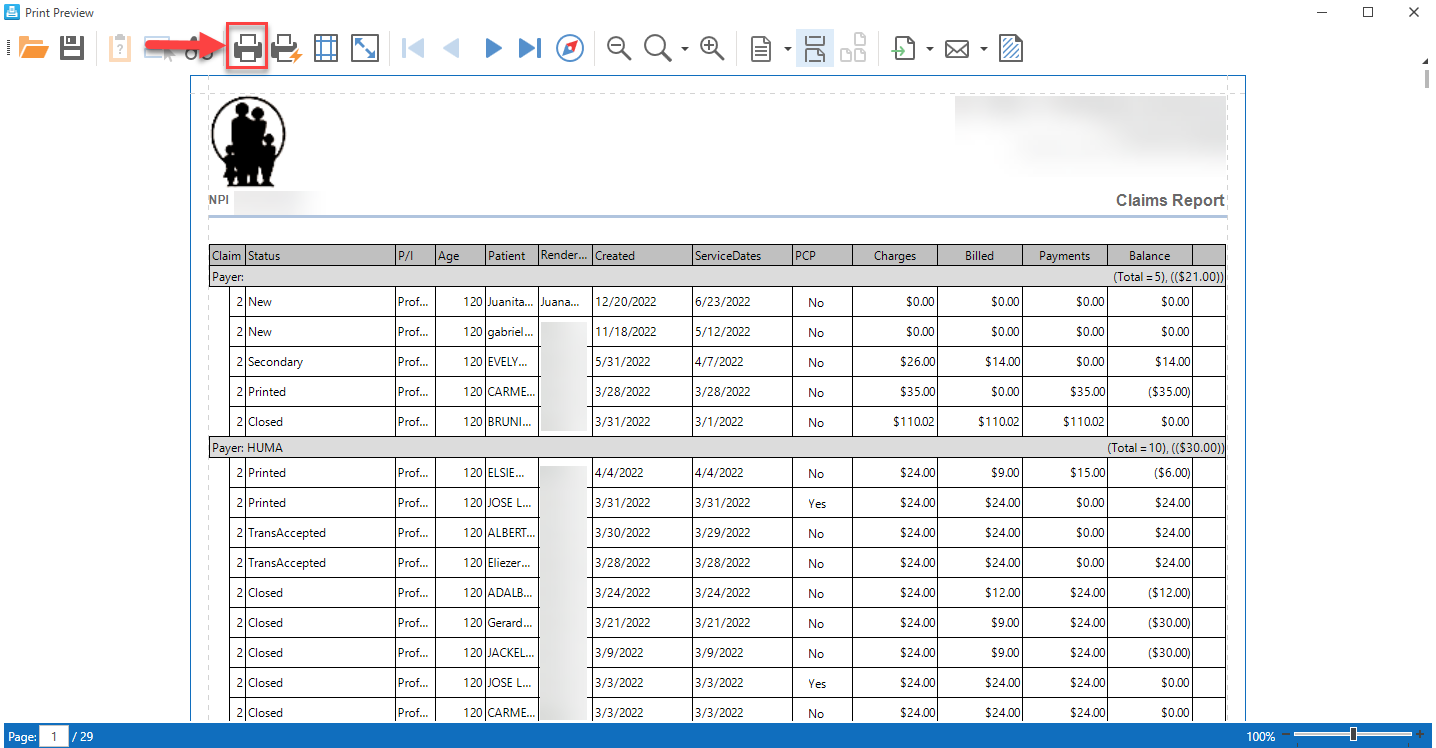This screenshot has height=748, width=1436.
Task: Click the status bar zoom slider handle
Action: pyautogui.click(x=1353, y=735)
